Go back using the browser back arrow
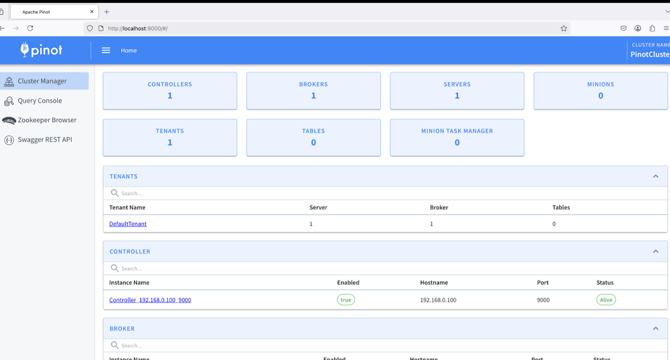 click(2, 28)
